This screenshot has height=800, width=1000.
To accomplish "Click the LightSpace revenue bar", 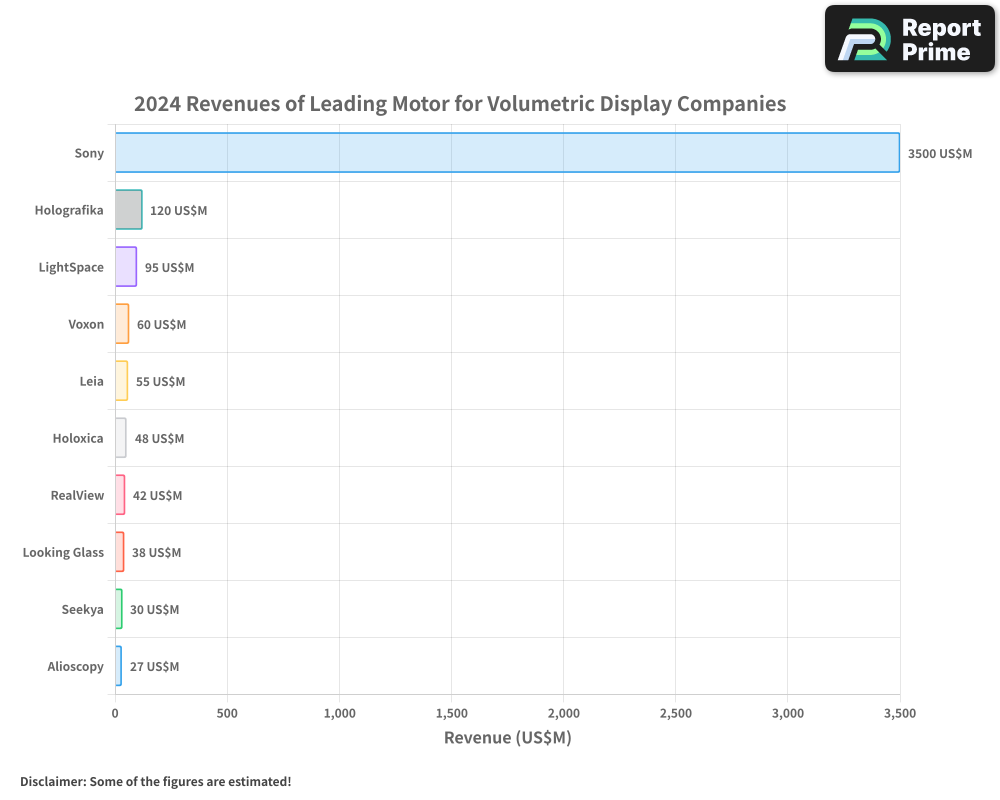I will click(x=126, y=267).
